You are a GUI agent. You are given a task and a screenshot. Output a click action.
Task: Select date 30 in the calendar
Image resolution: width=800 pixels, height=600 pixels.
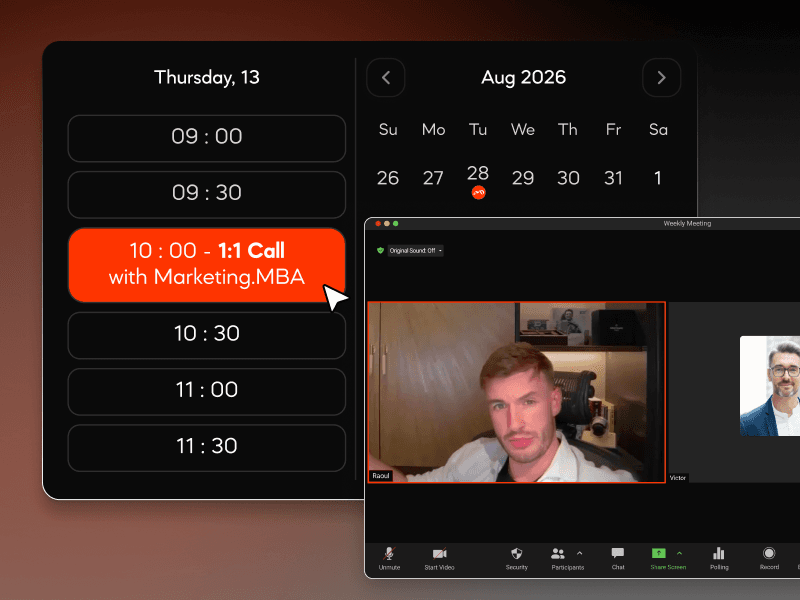pyautogui.click(x=568, y=178)
